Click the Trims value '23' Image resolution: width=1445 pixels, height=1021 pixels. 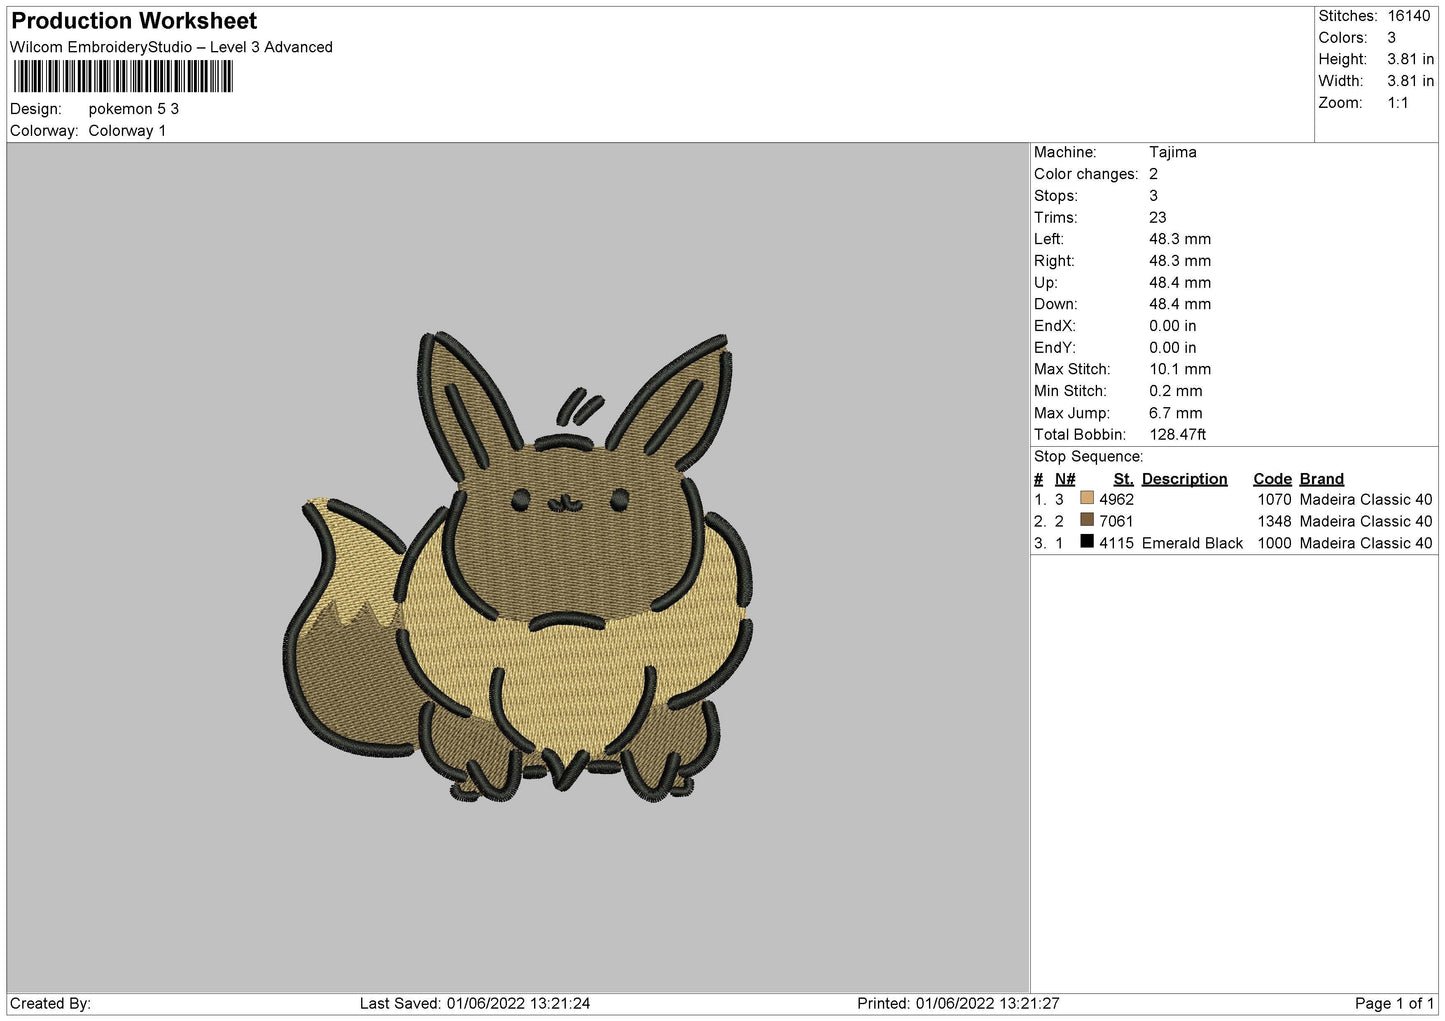click(1158, 217)
